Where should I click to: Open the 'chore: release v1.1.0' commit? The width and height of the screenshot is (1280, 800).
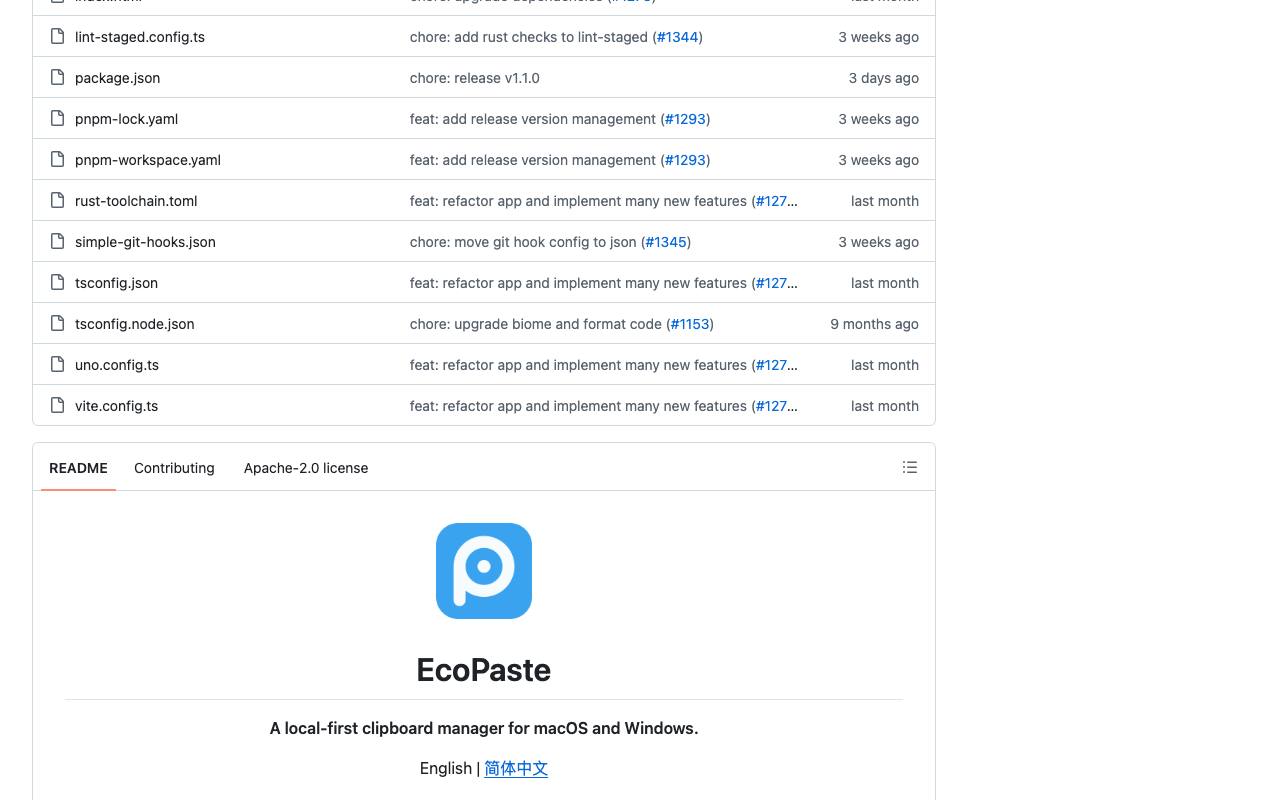tap(475, 78)
